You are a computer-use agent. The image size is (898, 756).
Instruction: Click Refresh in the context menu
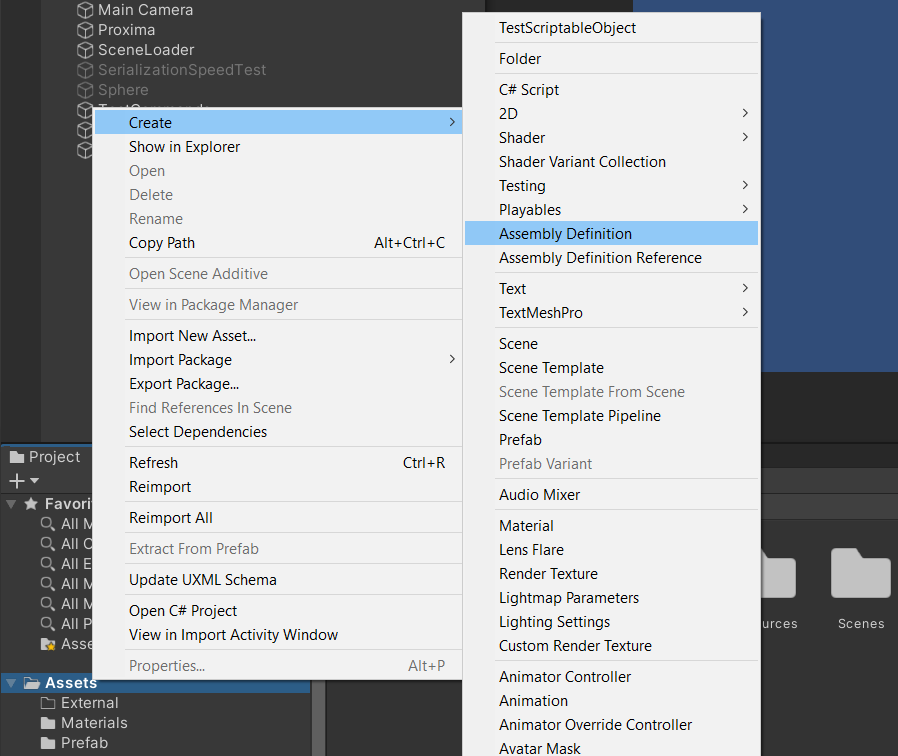pyautogui.click(x=153, y=462)
